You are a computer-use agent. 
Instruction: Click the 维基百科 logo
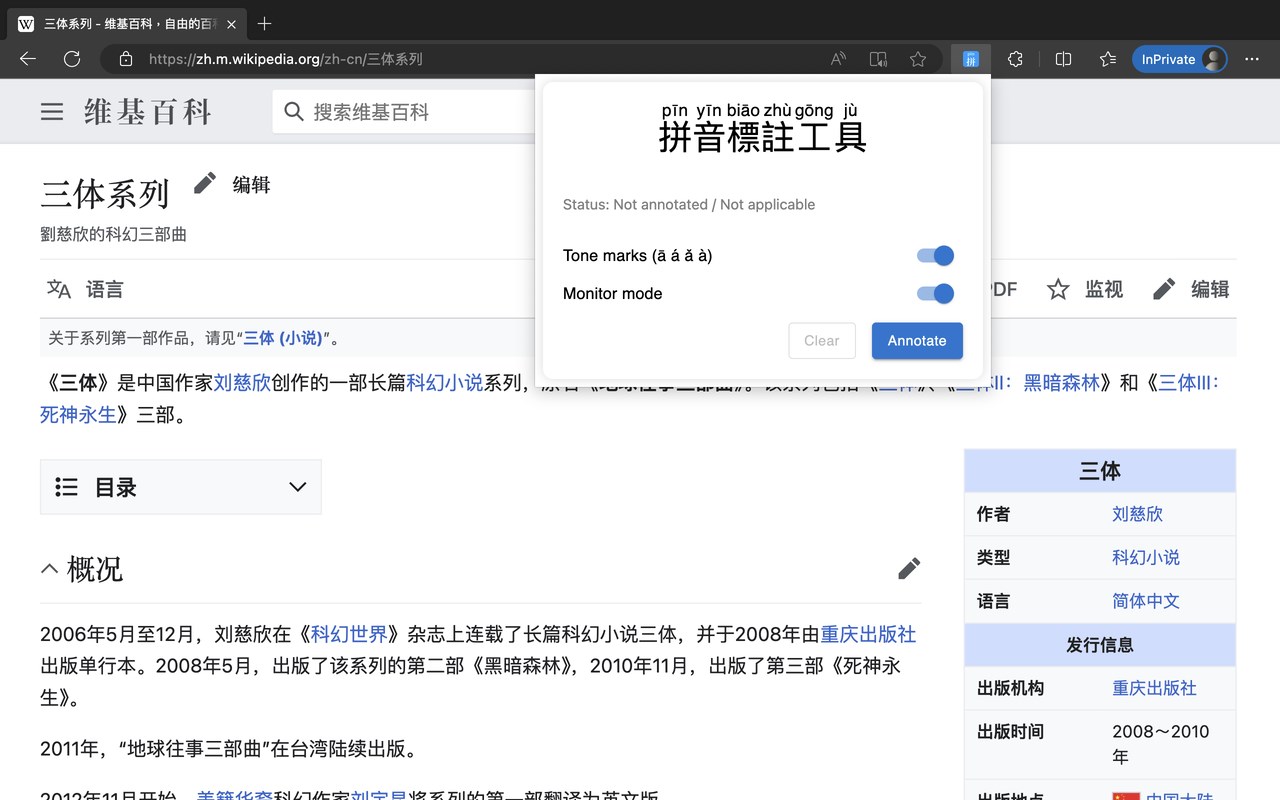tap(147, 112)
